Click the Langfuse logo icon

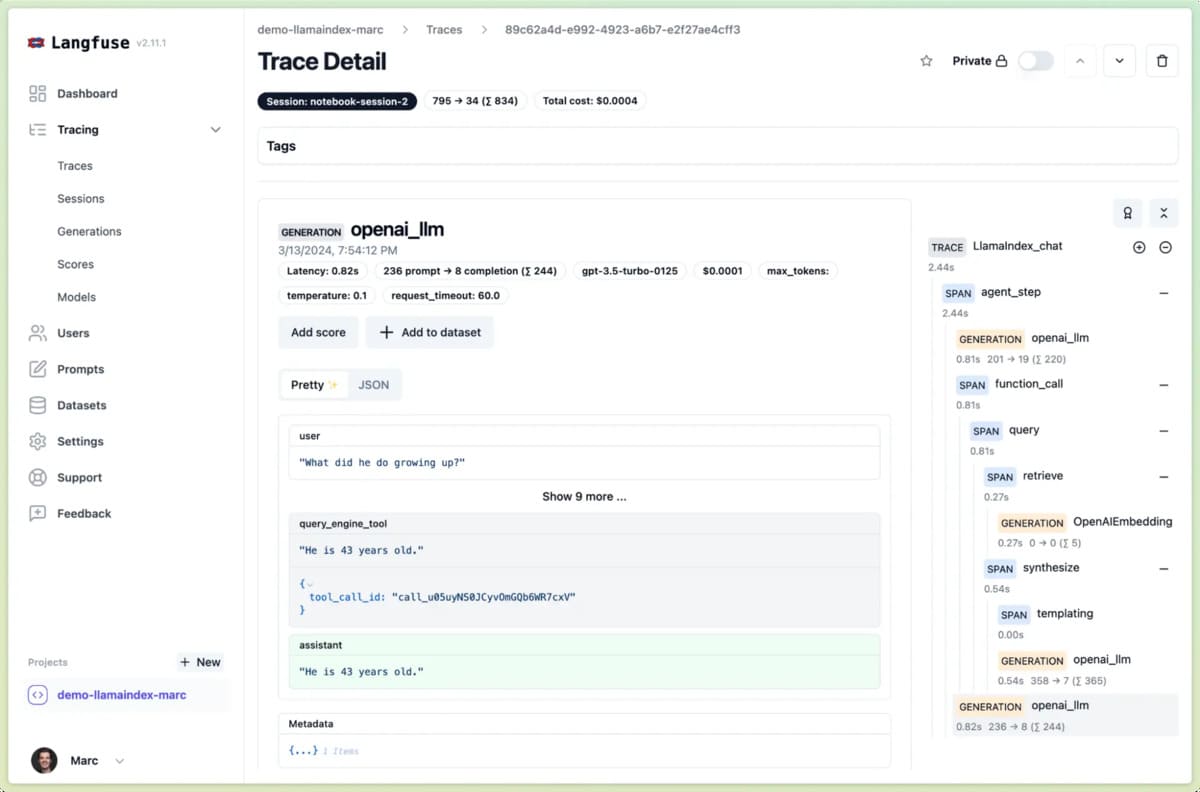coord(36,43)
